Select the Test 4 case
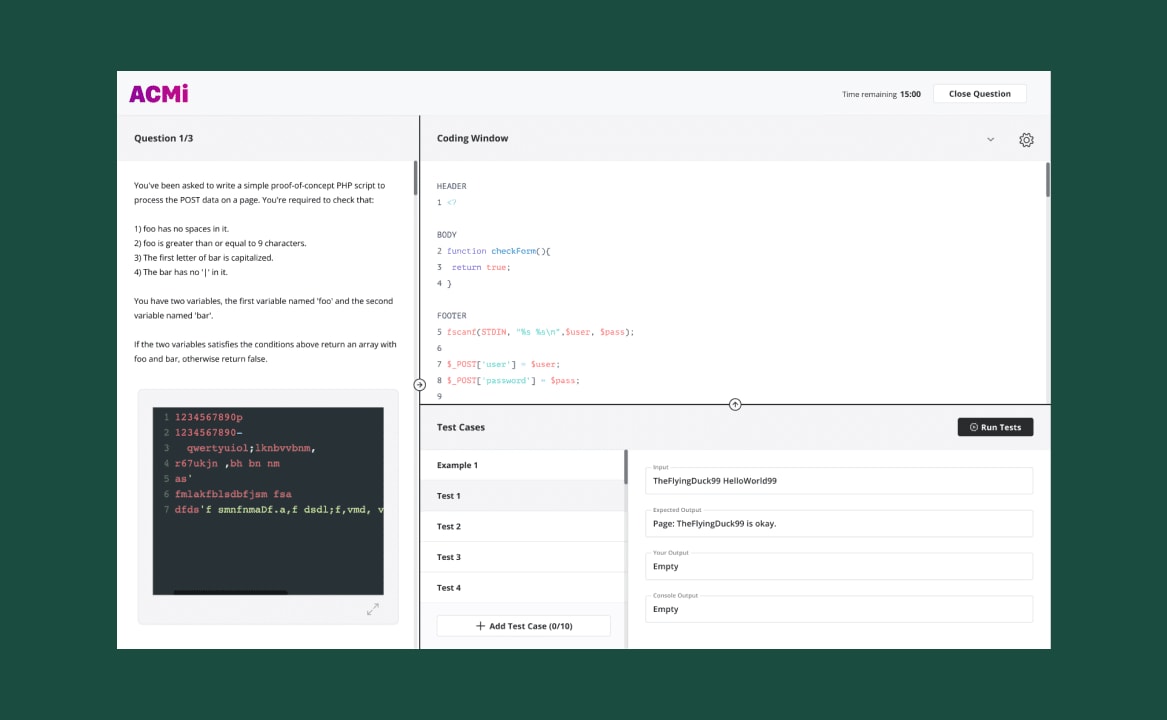Image resolution: width=1167 pixels, height=720 pixels. (x=522, y=587)
